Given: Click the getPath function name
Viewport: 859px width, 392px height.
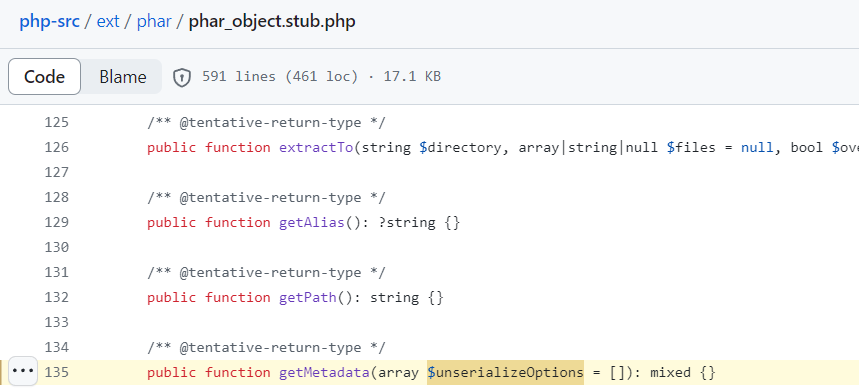Looking at the screenshot, I should 308,297.
